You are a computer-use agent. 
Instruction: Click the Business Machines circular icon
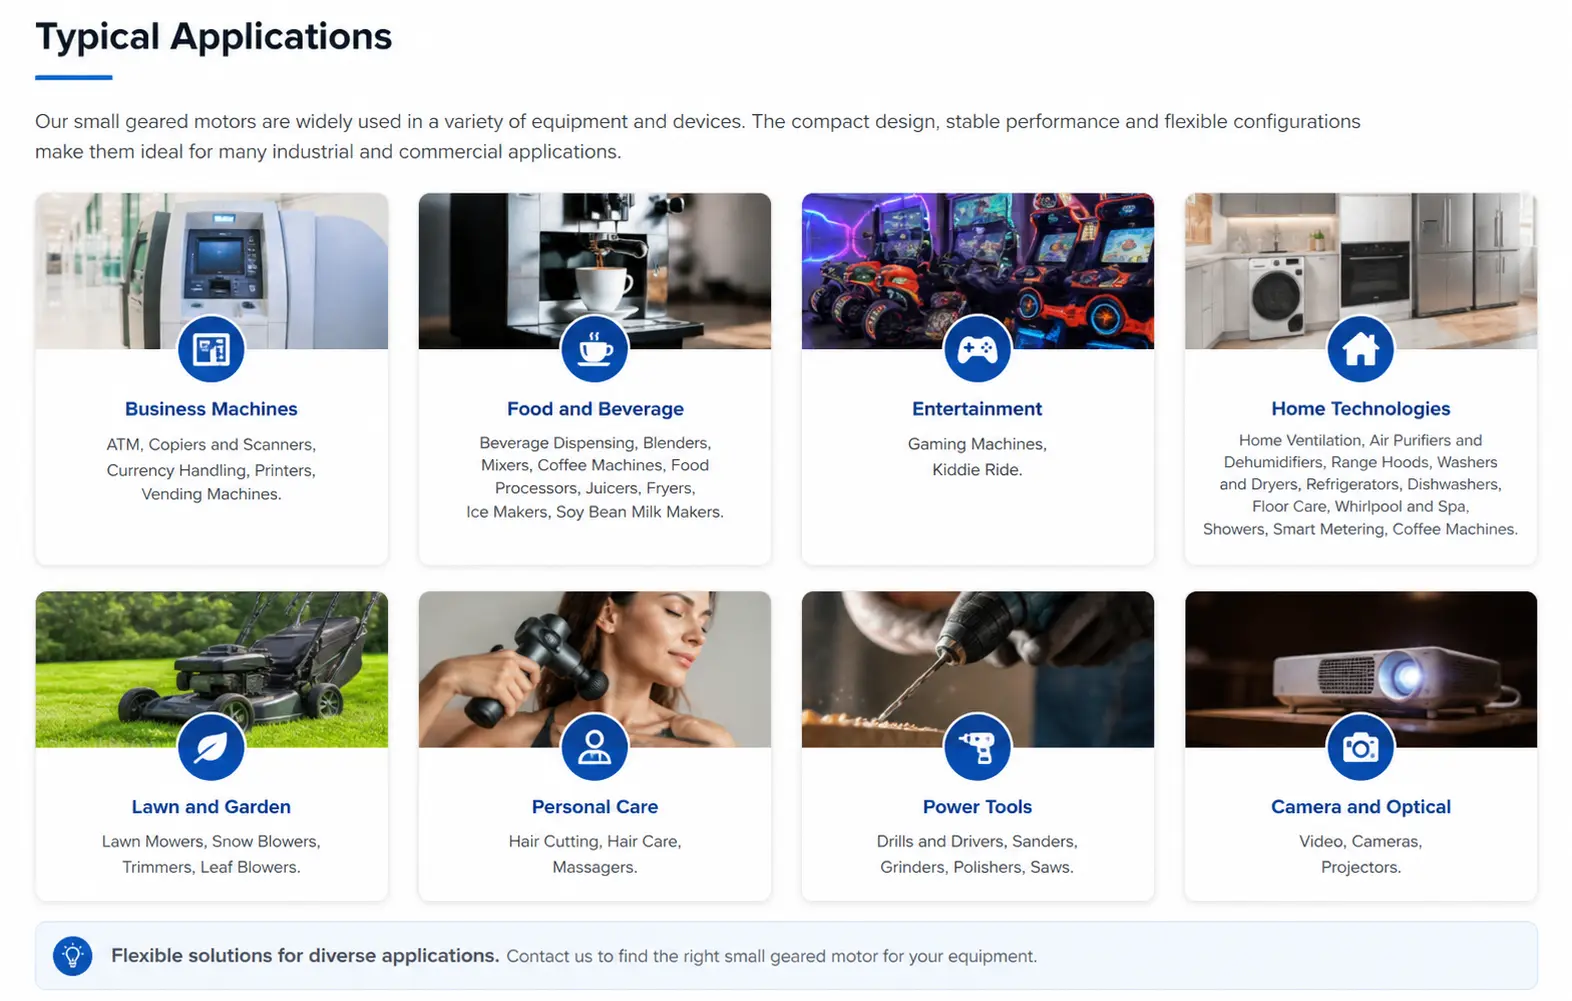tap(211, 349)
